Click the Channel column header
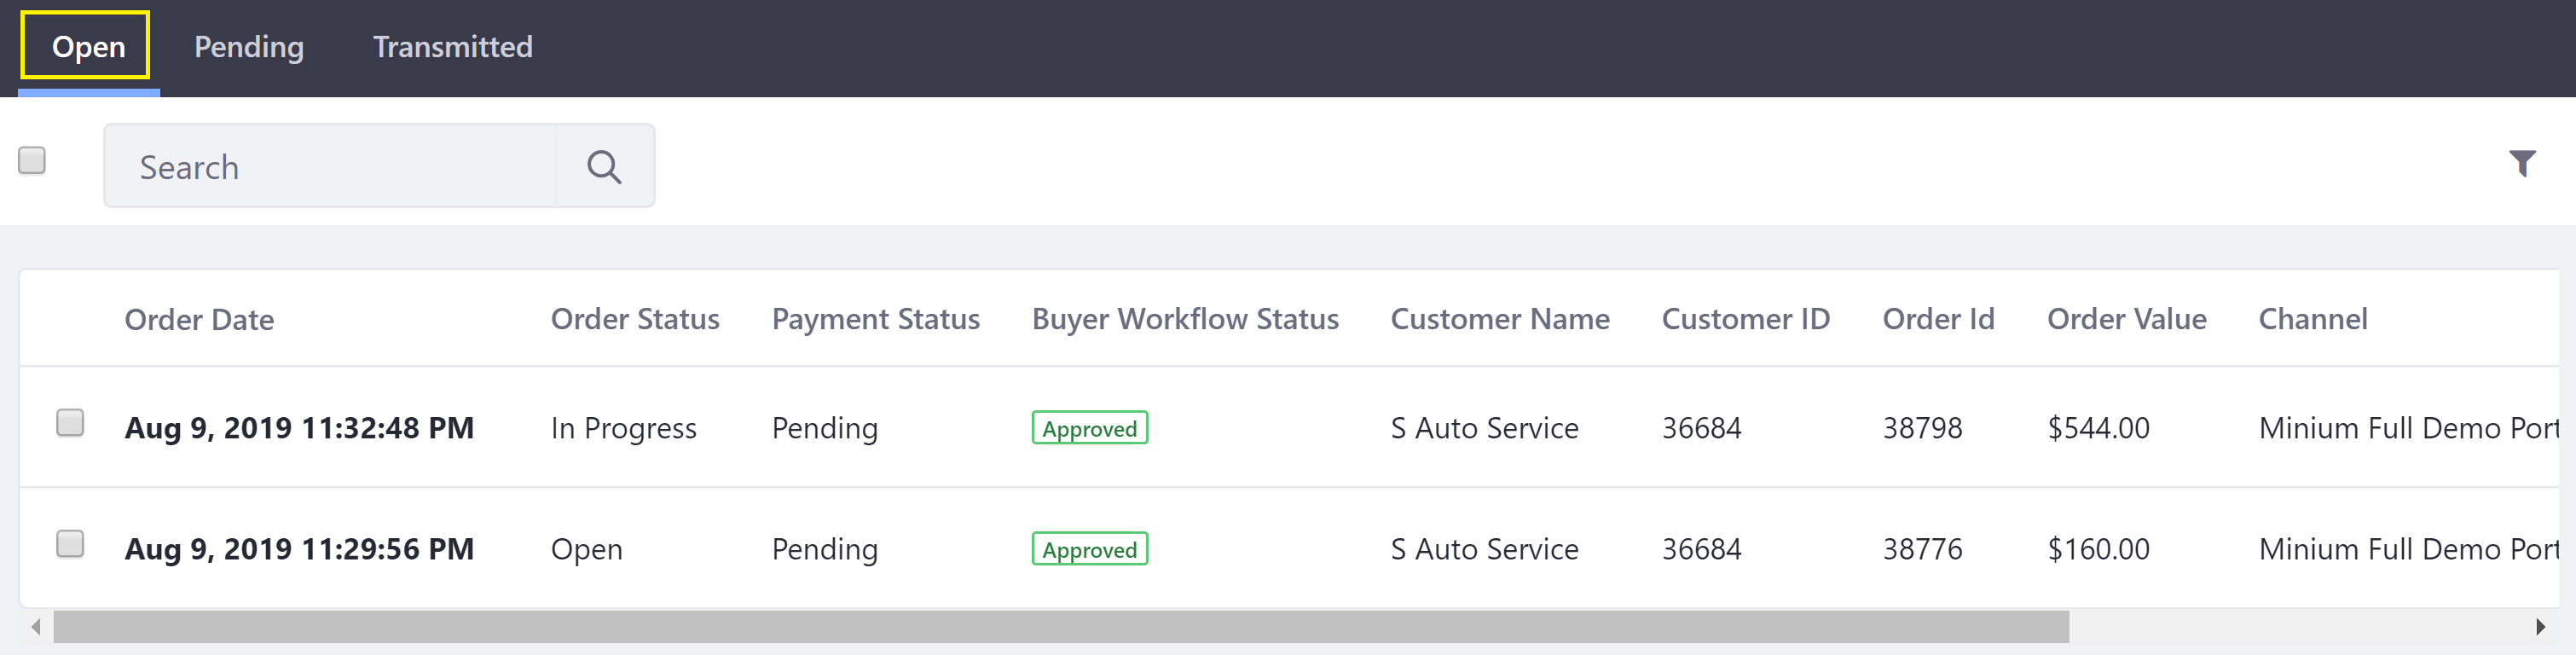Viewport: 2576px width, 655px height. pos(2313,319)
